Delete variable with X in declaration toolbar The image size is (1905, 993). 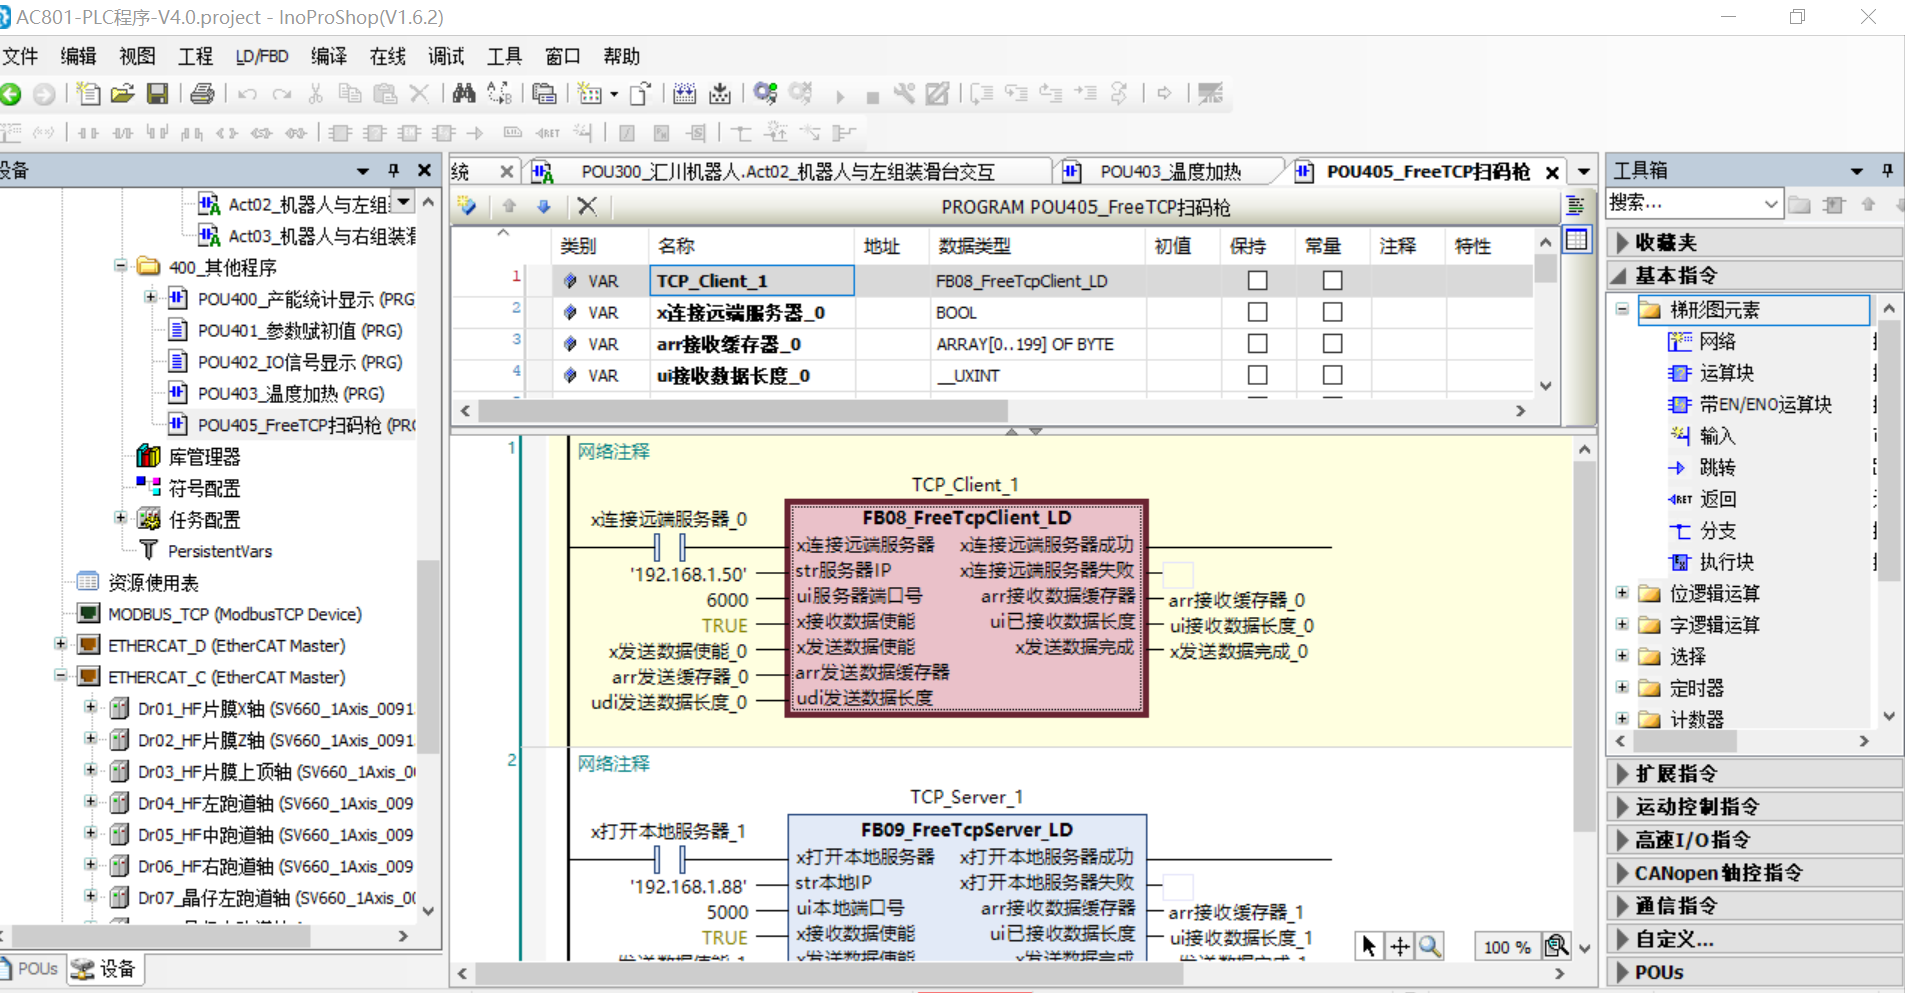tap(587, 206)
